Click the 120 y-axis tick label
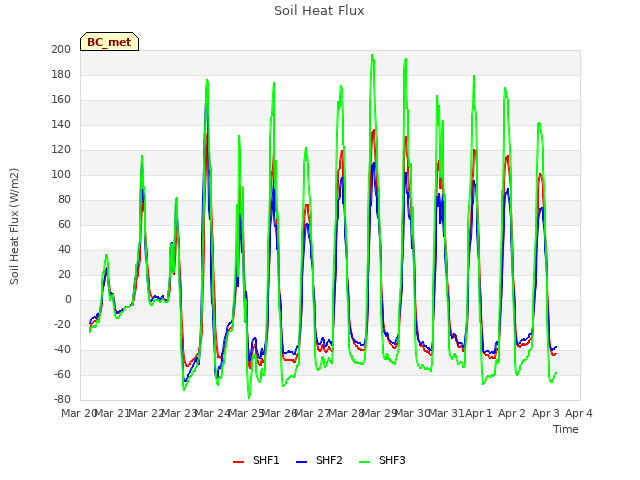 (x=61, y=149)
